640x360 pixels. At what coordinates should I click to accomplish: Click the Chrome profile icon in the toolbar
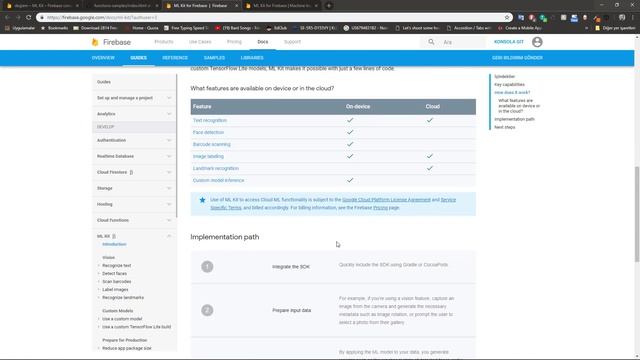pyautogui.click(x=622, y=18)
